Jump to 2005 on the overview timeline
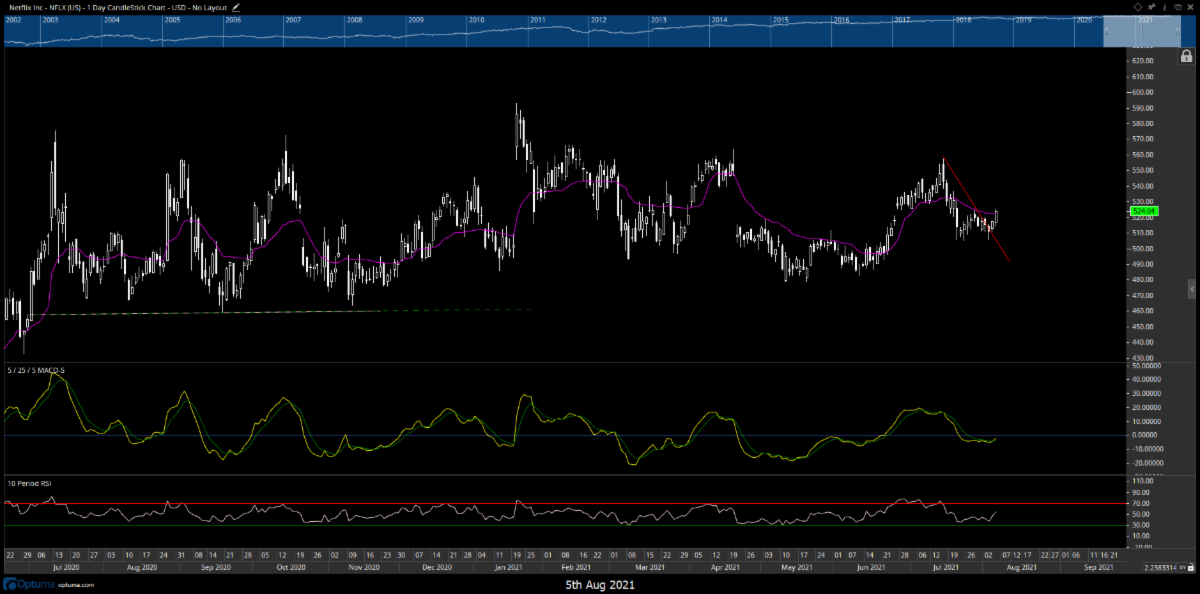This screenshot has height=594, width=1200. click(172, 20)
